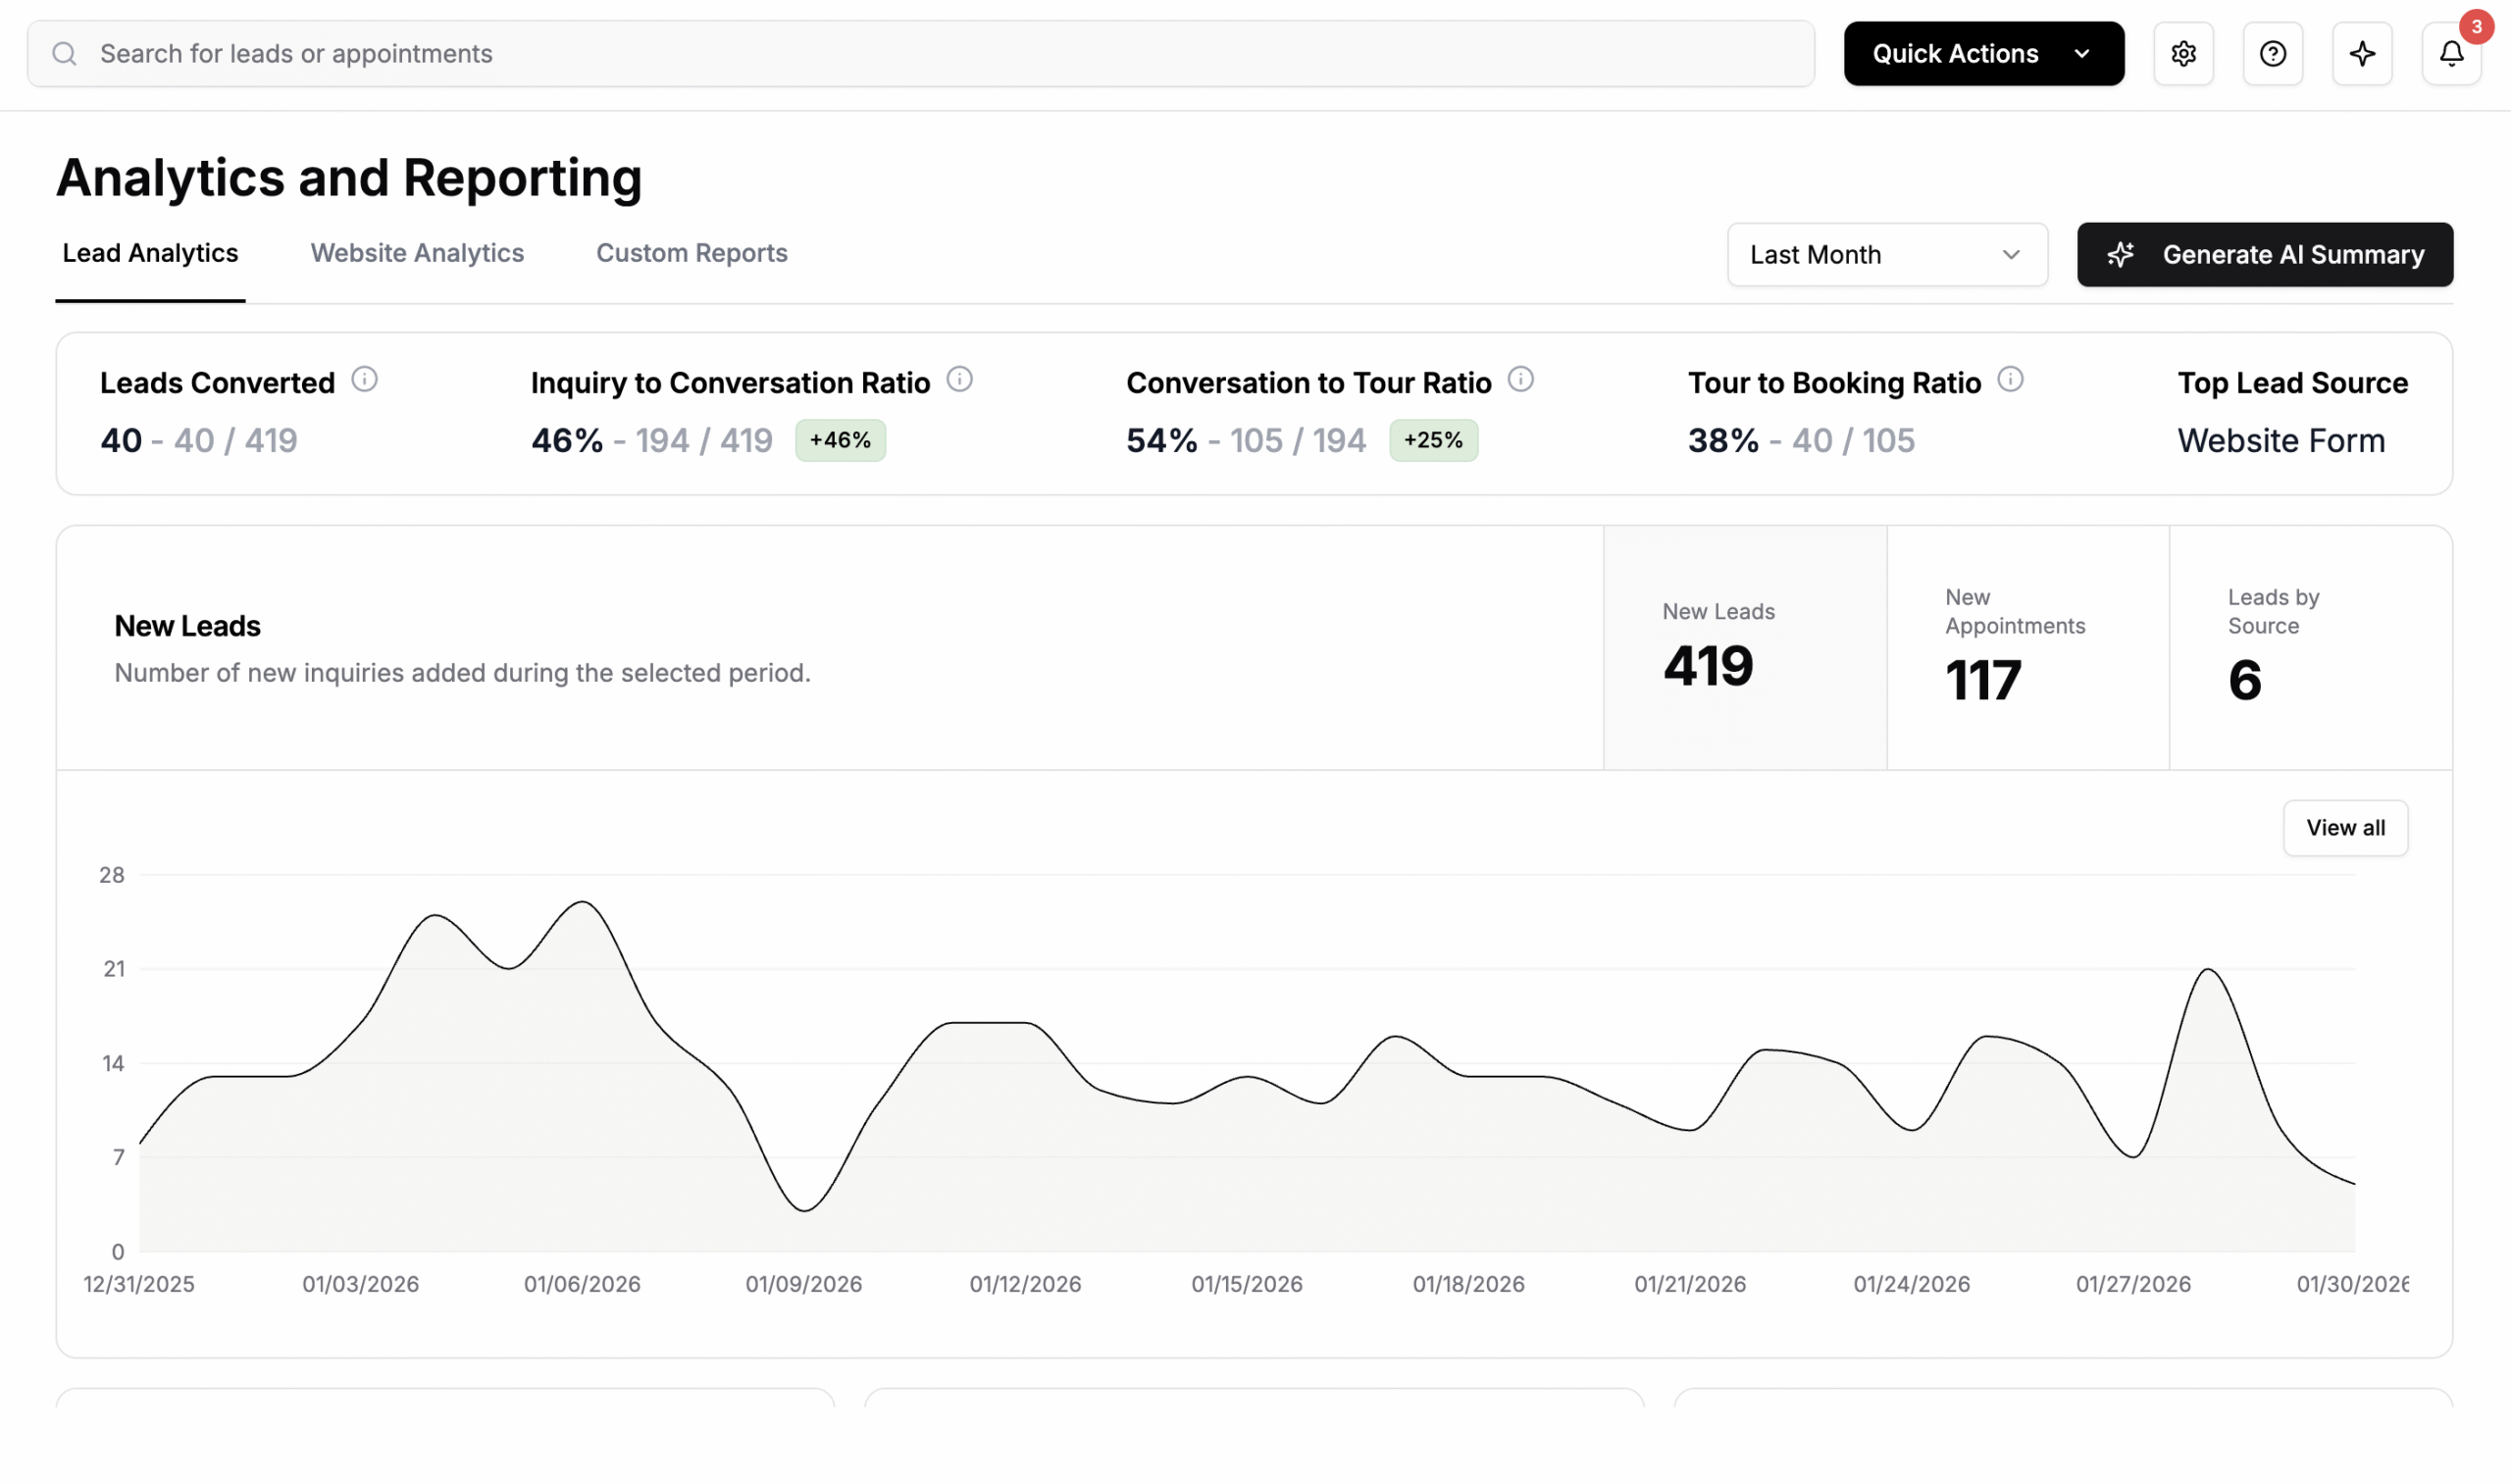Click the help question mark icon
Screen dimensions: 2511x1484
[2272, 54]
